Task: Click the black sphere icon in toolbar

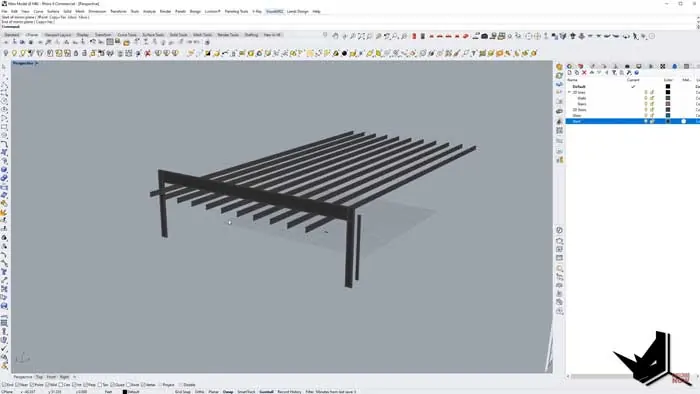Action: coord(344,53)
